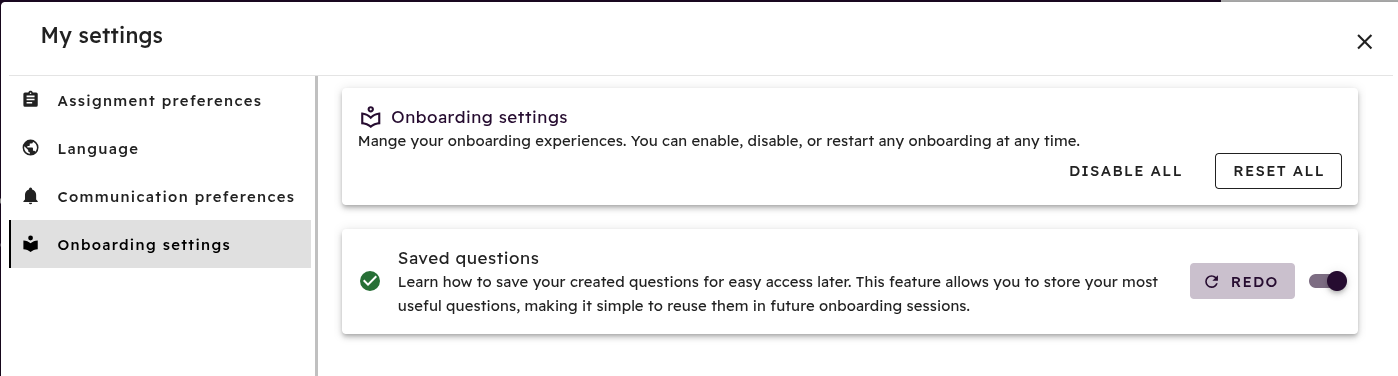
Task: Click the circular arrow icon in REDO
Action: click(1212, 282)
